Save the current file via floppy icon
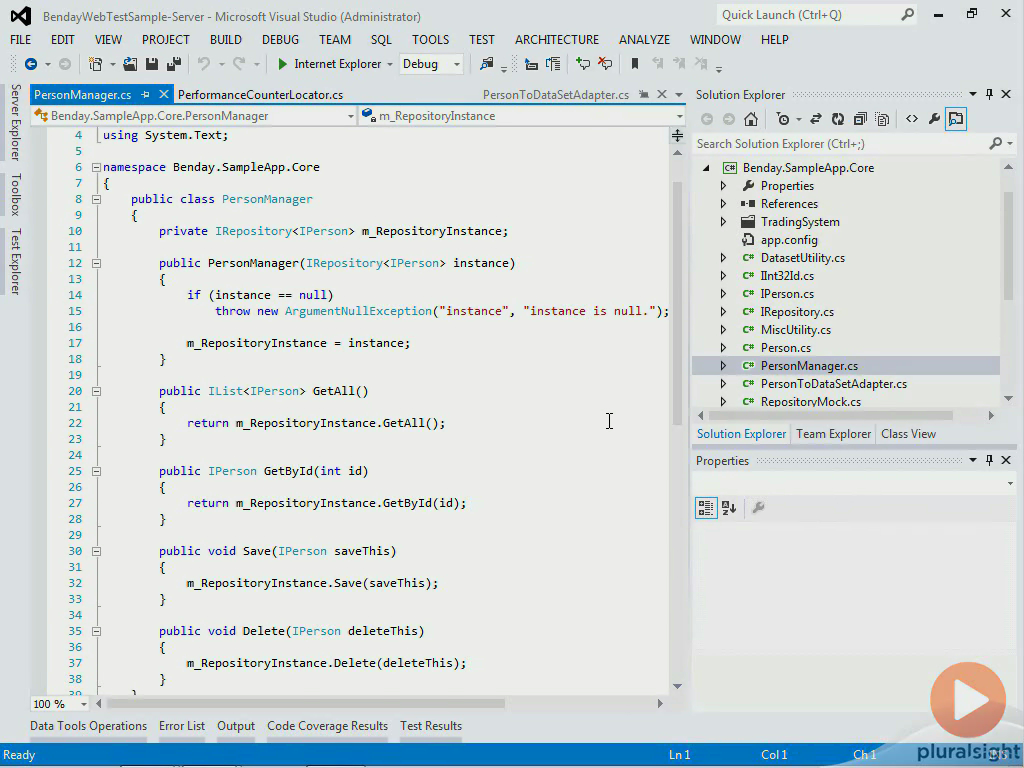The height and width of the screenshot is (768, 1024). (x=152, y=64)
